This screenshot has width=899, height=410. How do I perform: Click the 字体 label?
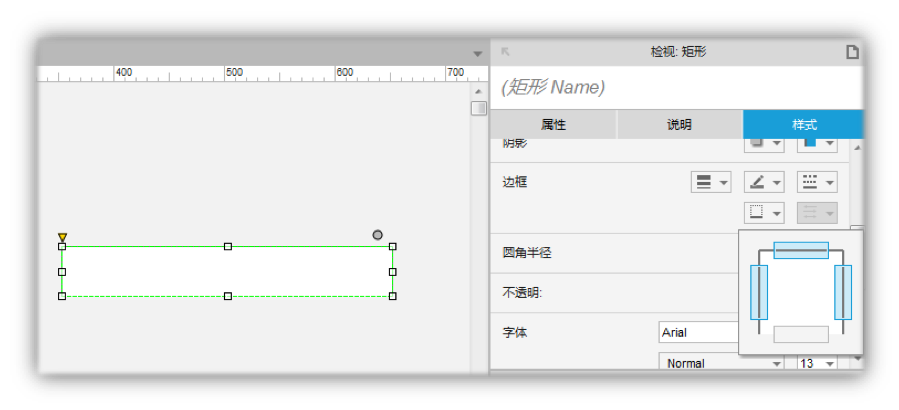click(515, 333)
